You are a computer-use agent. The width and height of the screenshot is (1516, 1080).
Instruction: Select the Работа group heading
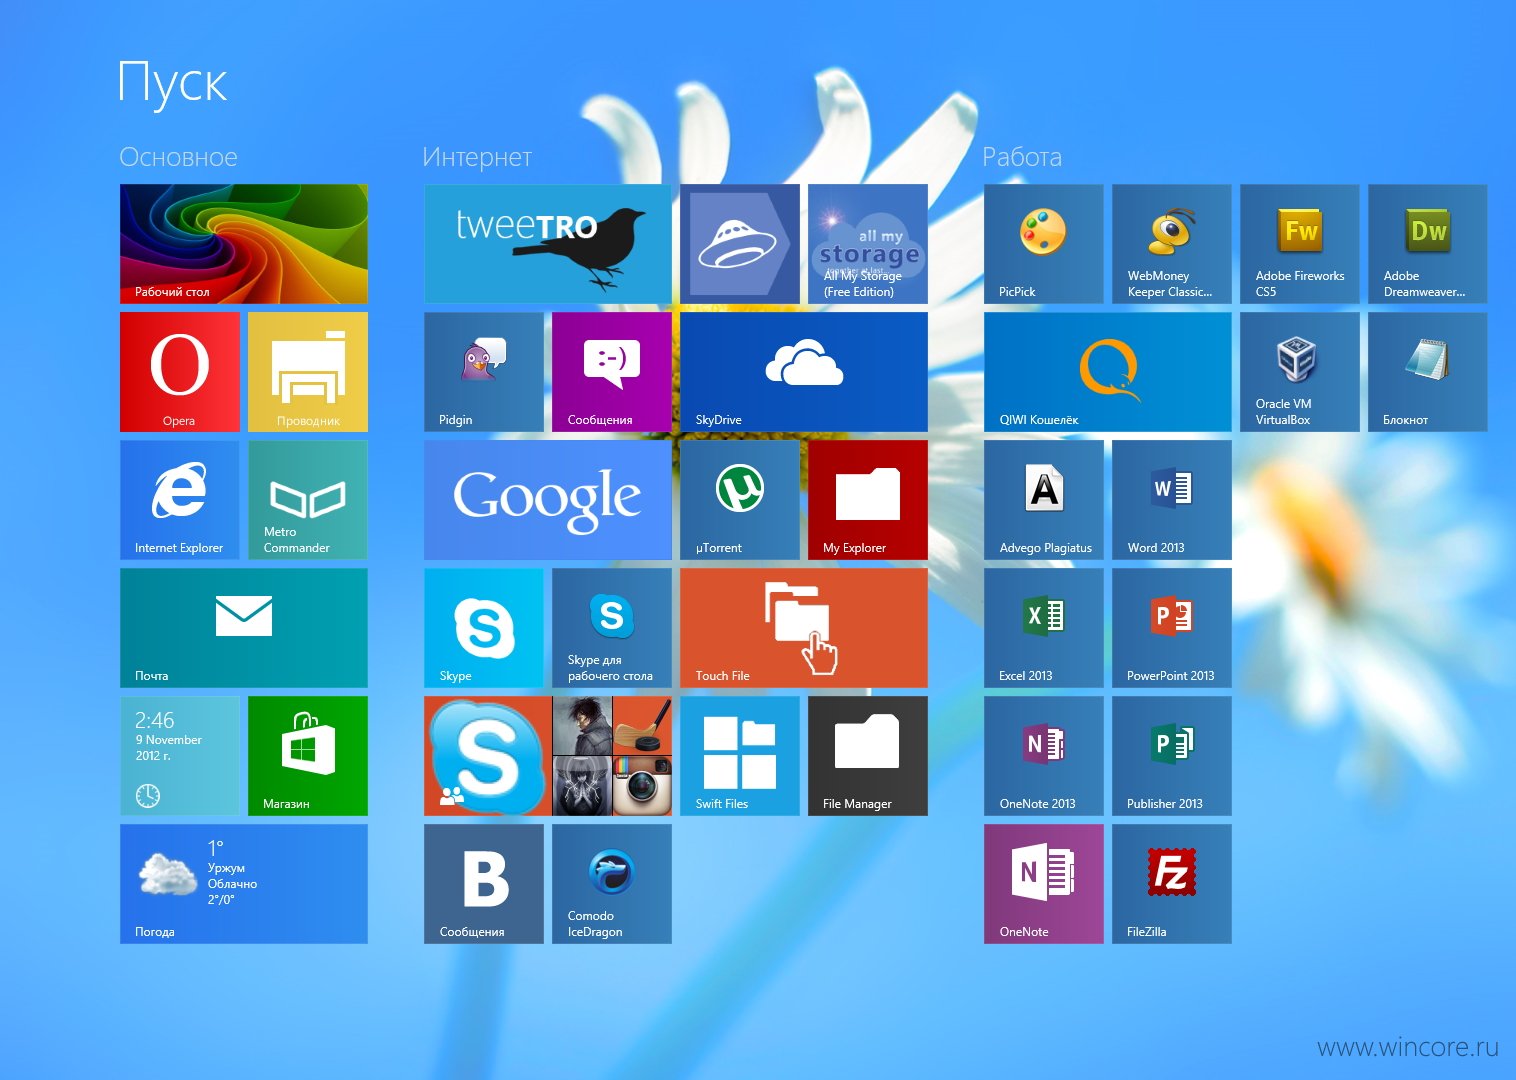(x=1022, y=157)
